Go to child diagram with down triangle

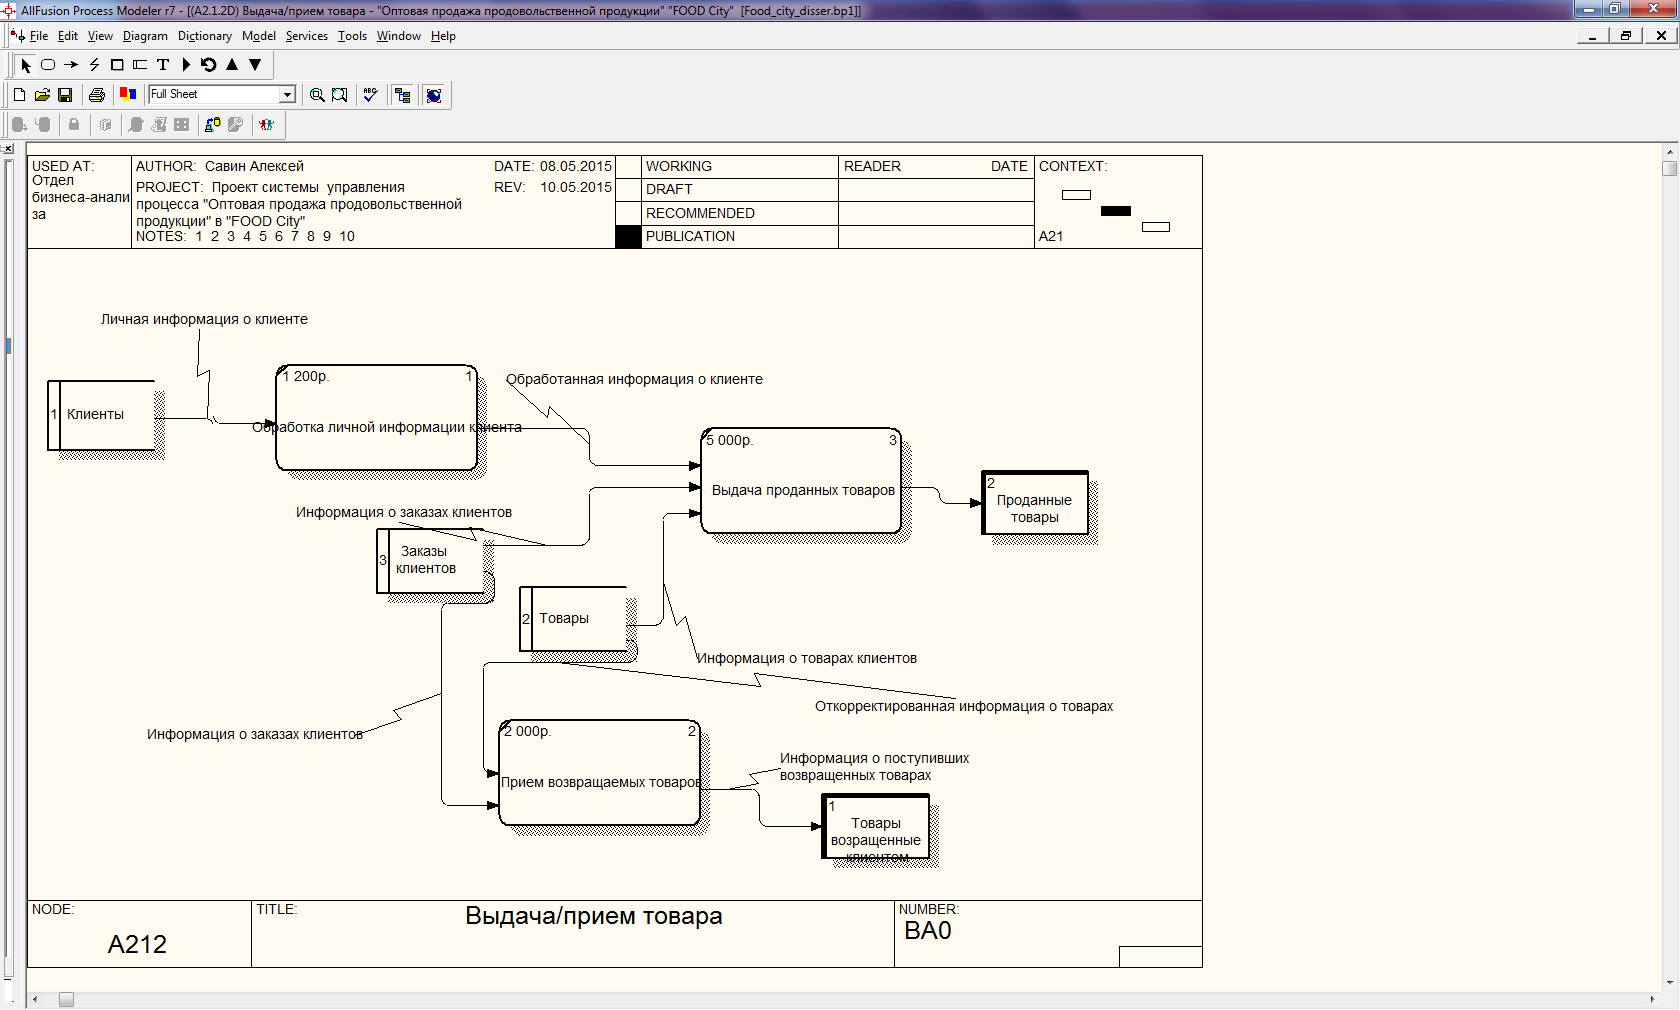point(255,65)
